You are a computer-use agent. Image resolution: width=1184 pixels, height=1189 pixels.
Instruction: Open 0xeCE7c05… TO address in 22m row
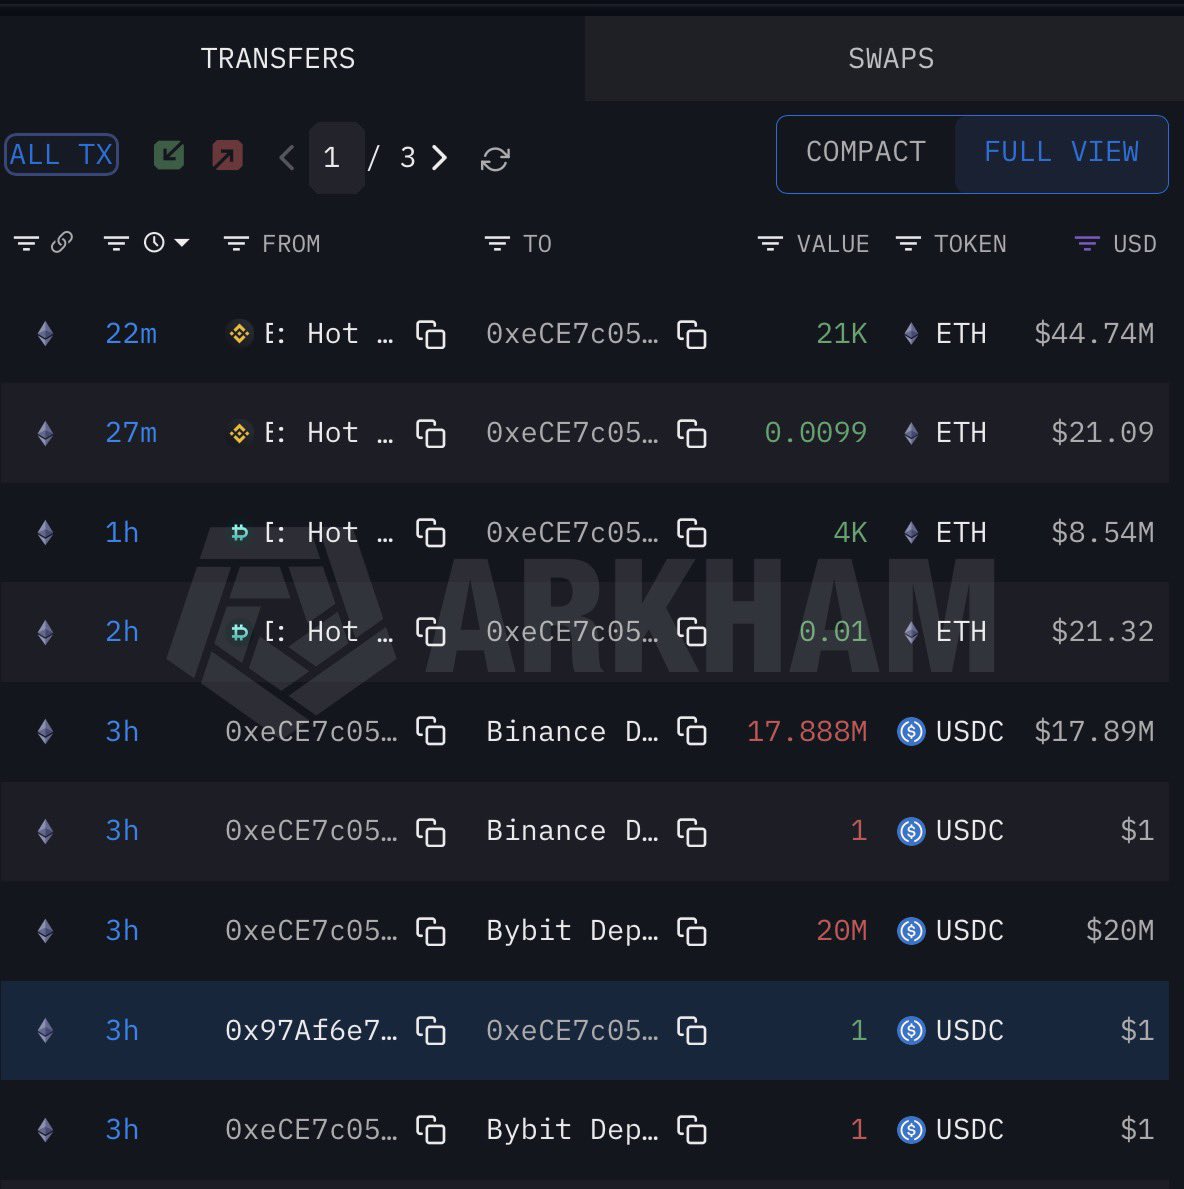[572, 334]
